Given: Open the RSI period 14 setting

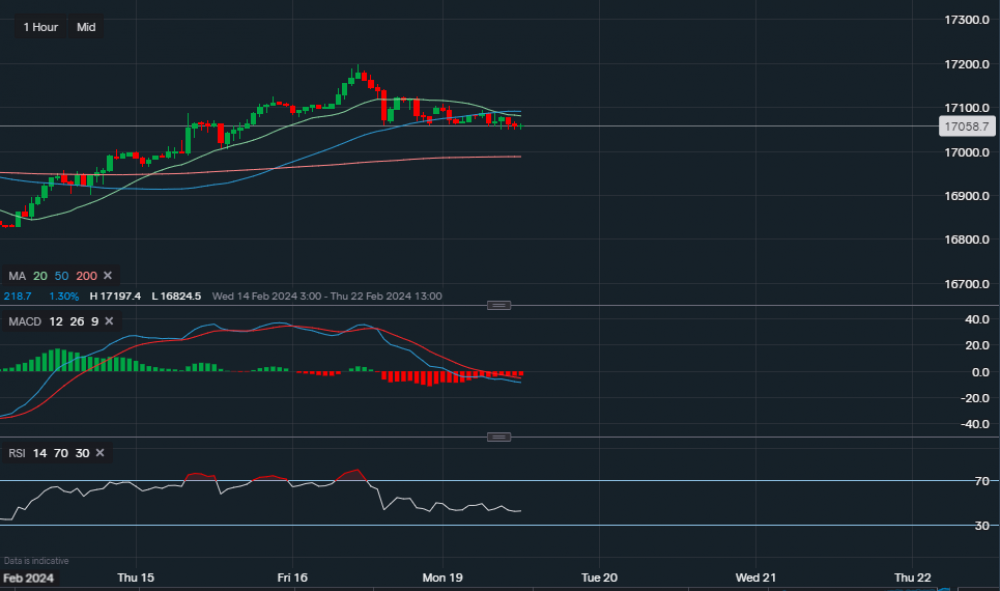Looking at the screenshot, I should [x=38, y=453].
